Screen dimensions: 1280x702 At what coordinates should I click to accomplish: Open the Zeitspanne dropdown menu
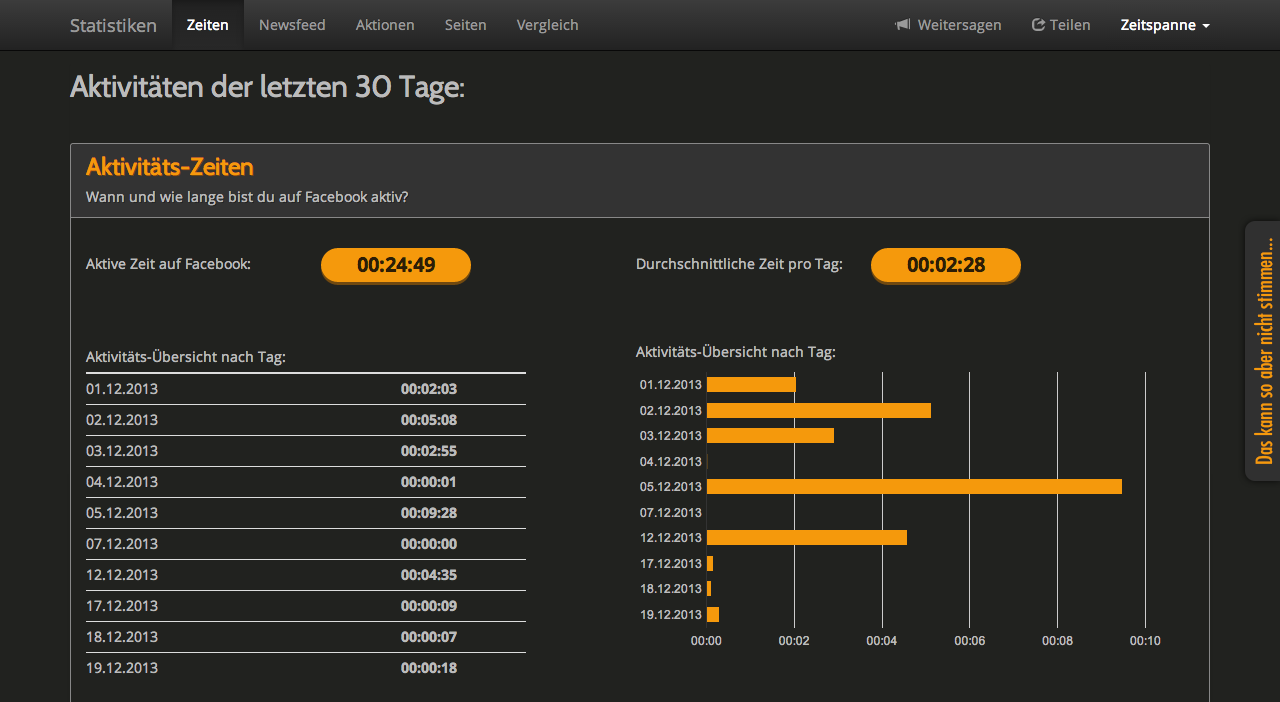click(1164, 25)
